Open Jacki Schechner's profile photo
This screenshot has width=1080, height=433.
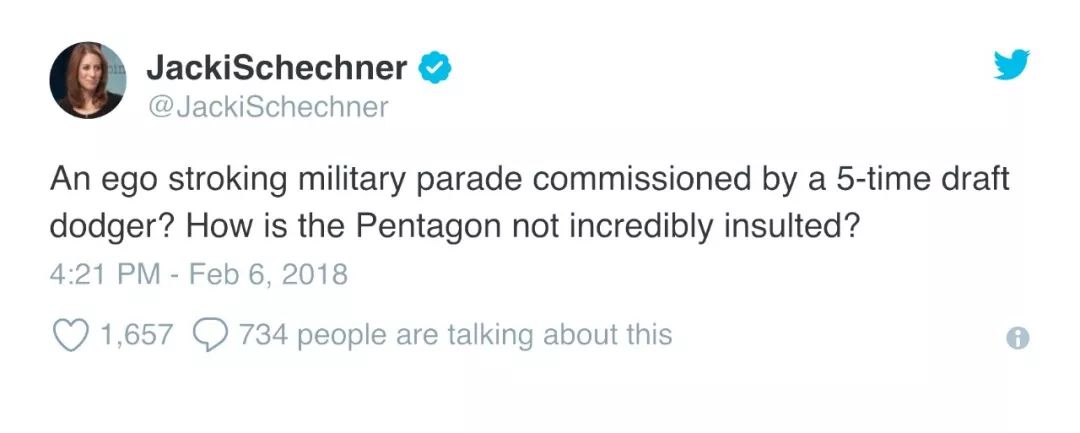pyautogui.click(x=87, y=82)
